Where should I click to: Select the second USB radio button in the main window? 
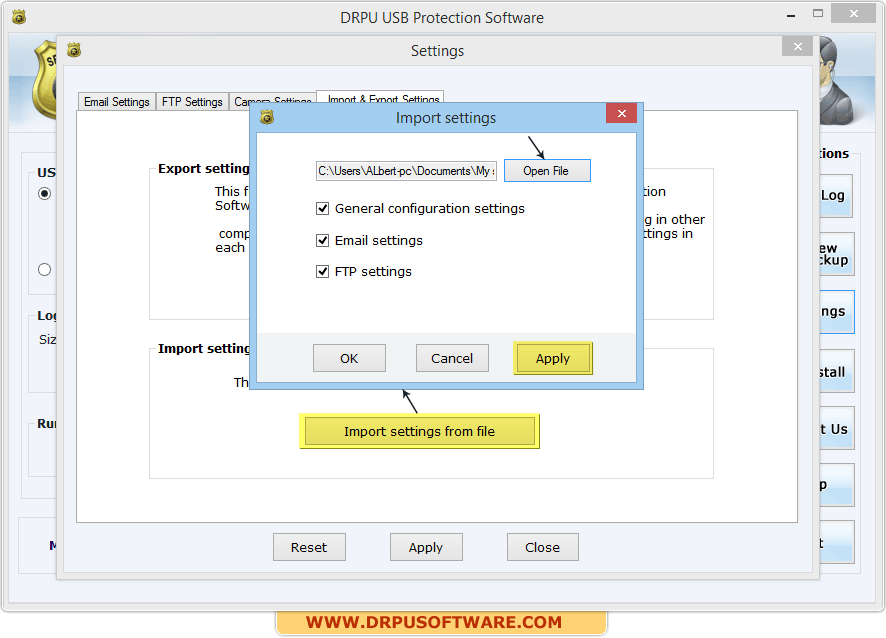pyautogui.click(x=45, y=270)
